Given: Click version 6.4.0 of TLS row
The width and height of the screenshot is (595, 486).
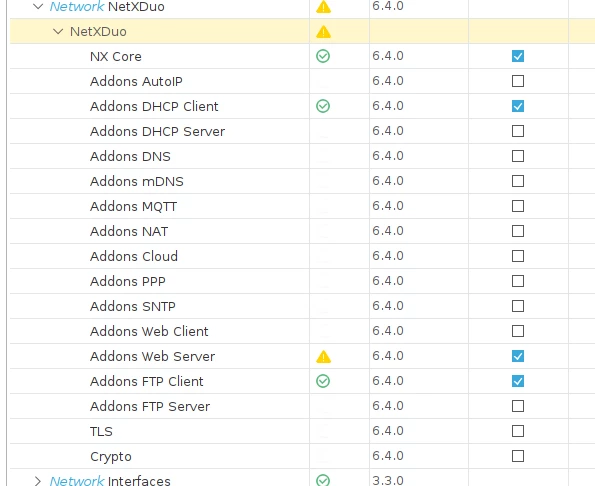Looking at the screenshot, I should [x=388, y=431].
